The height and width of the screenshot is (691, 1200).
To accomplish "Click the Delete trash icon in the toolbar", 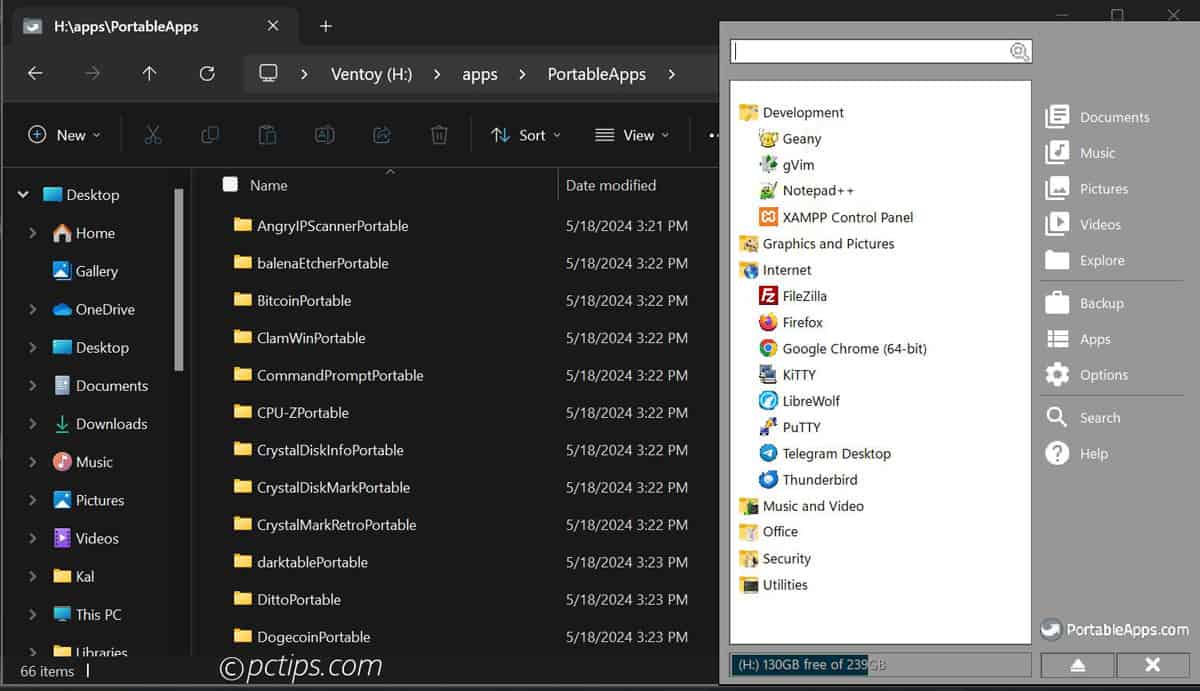I will click(x=439, y=135).
